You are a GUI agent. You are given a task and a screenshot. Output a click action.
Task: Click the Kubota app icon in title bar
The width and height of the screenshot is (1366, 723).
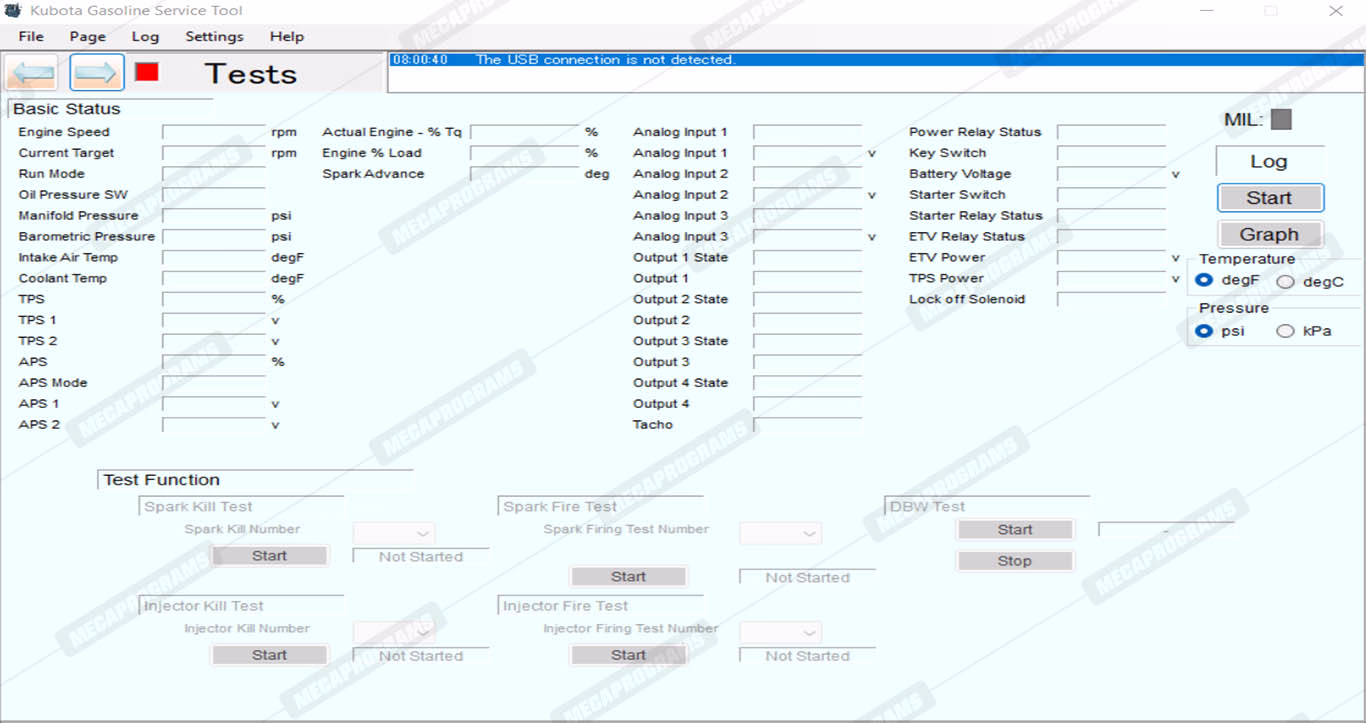coord(13,11)
